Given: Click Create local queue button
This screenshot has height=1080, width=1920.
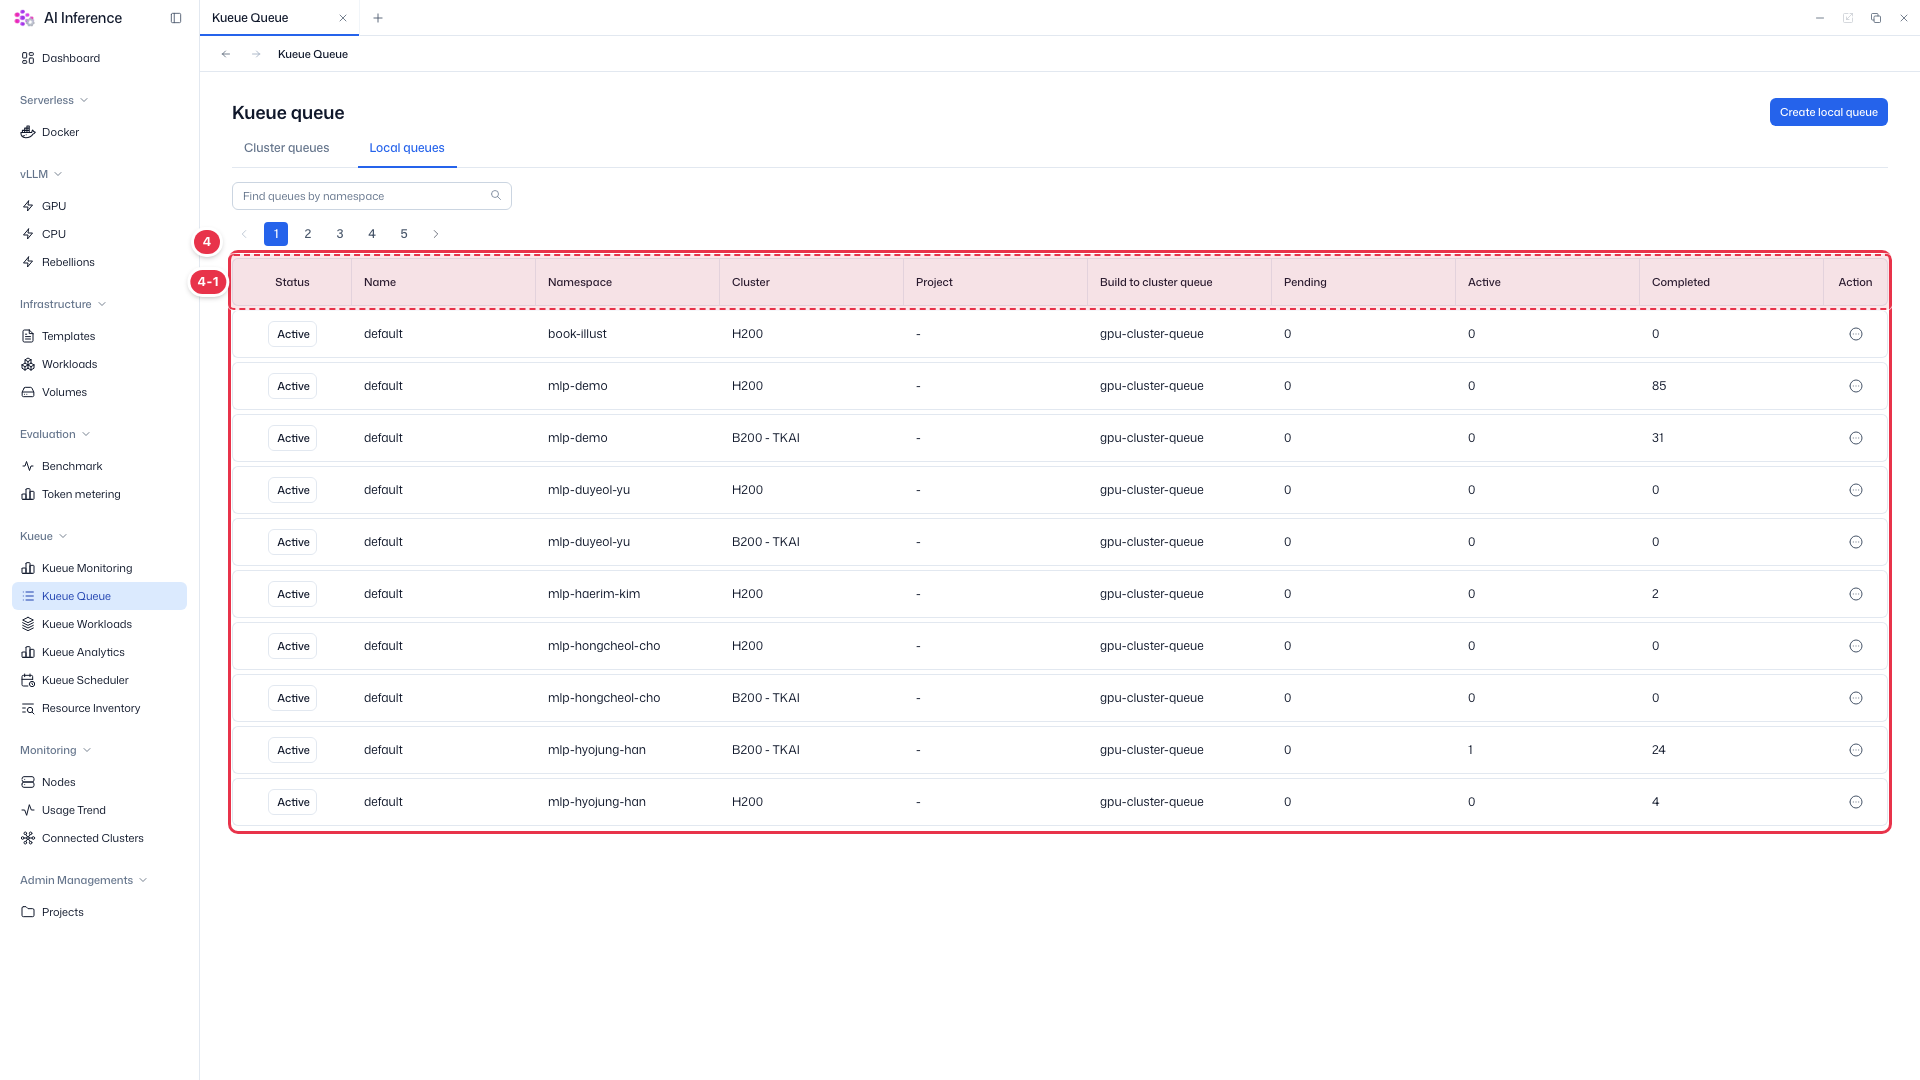Looking at the screenshot, I should (1828, 112).
